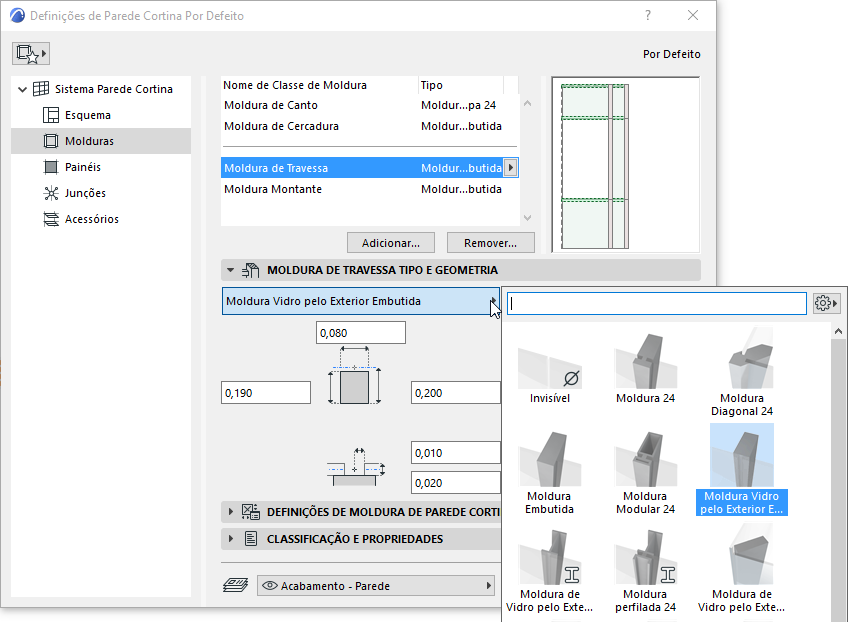Click the Adicionar... button
Screen dimensions: 848x622
point(391,243)
